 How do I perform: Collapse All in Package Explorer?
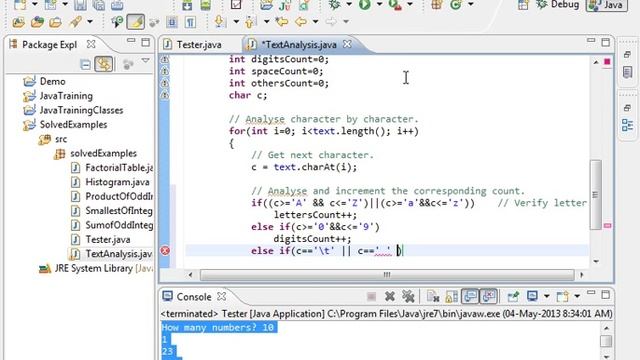85,64
